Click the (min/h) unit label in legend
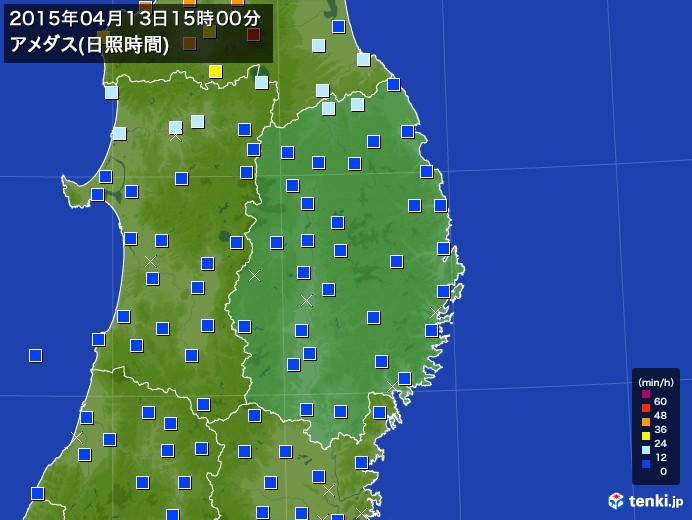 pos(656,382)
